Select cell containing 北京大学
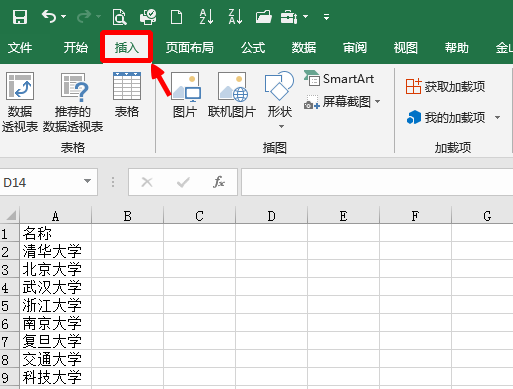Screen dimensions: 513x389 55,269
